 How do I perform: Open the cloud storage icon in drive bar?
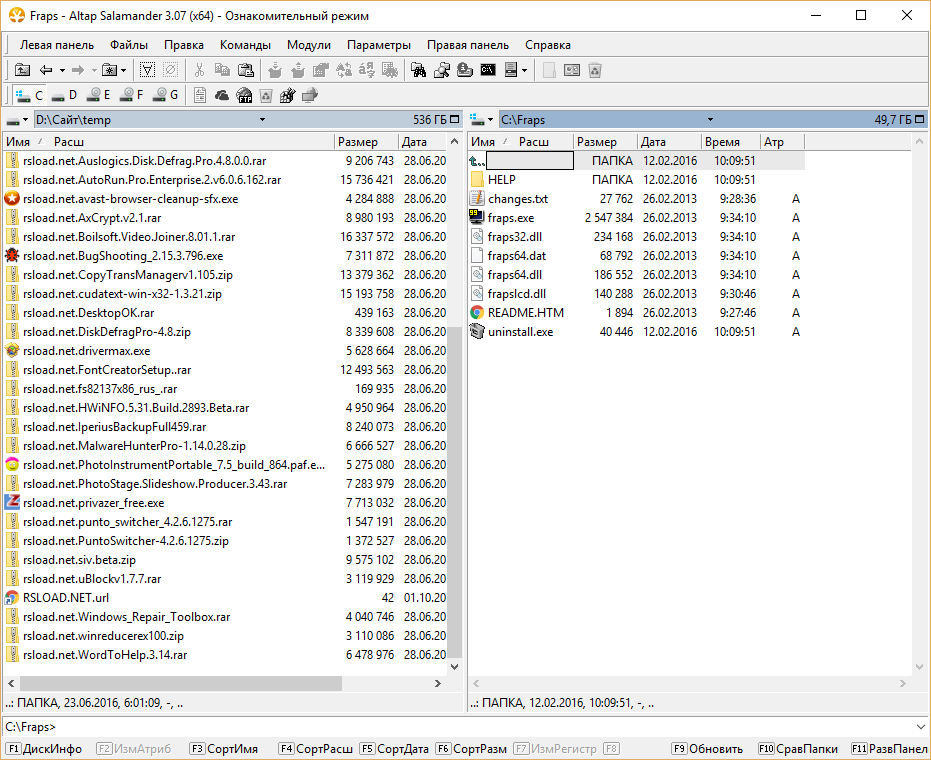tap(222, 95)
